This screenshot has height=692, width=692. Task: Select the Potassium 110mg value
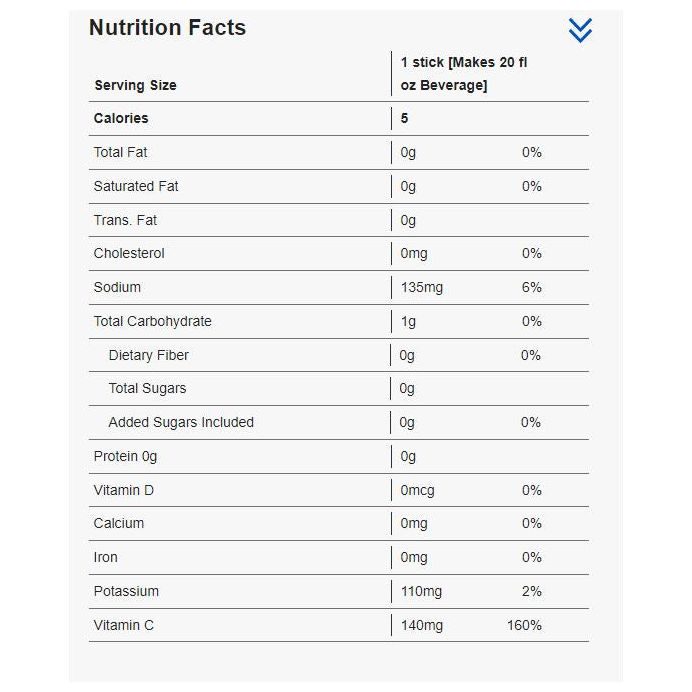(421, 591)
